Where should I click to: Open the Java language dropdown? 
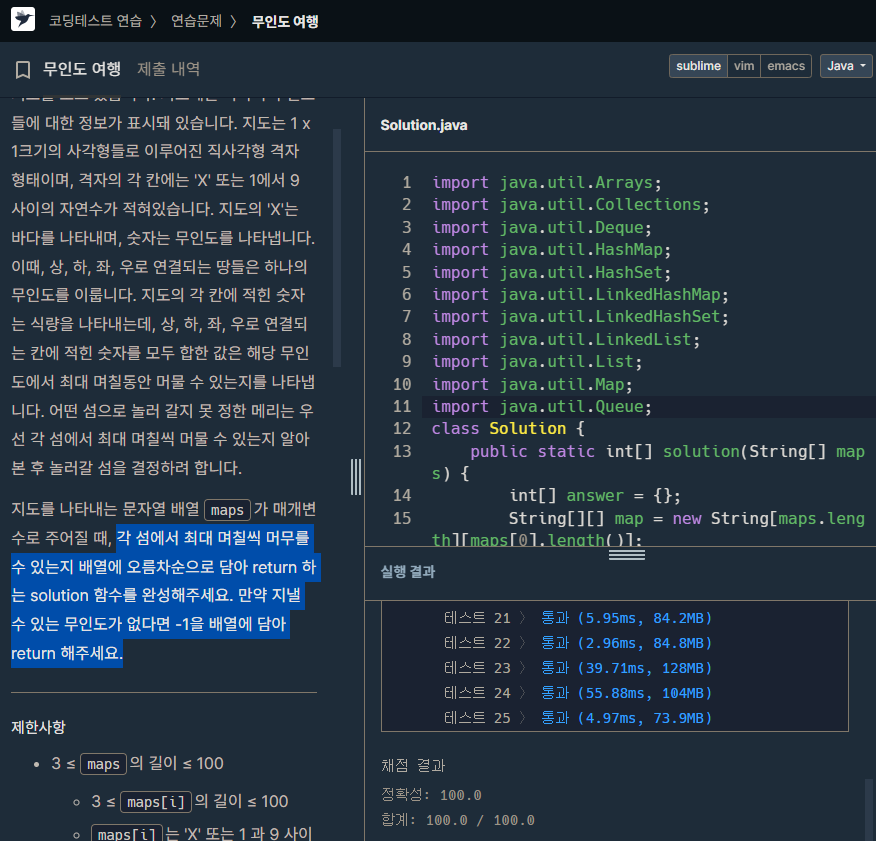click(845, 66)
